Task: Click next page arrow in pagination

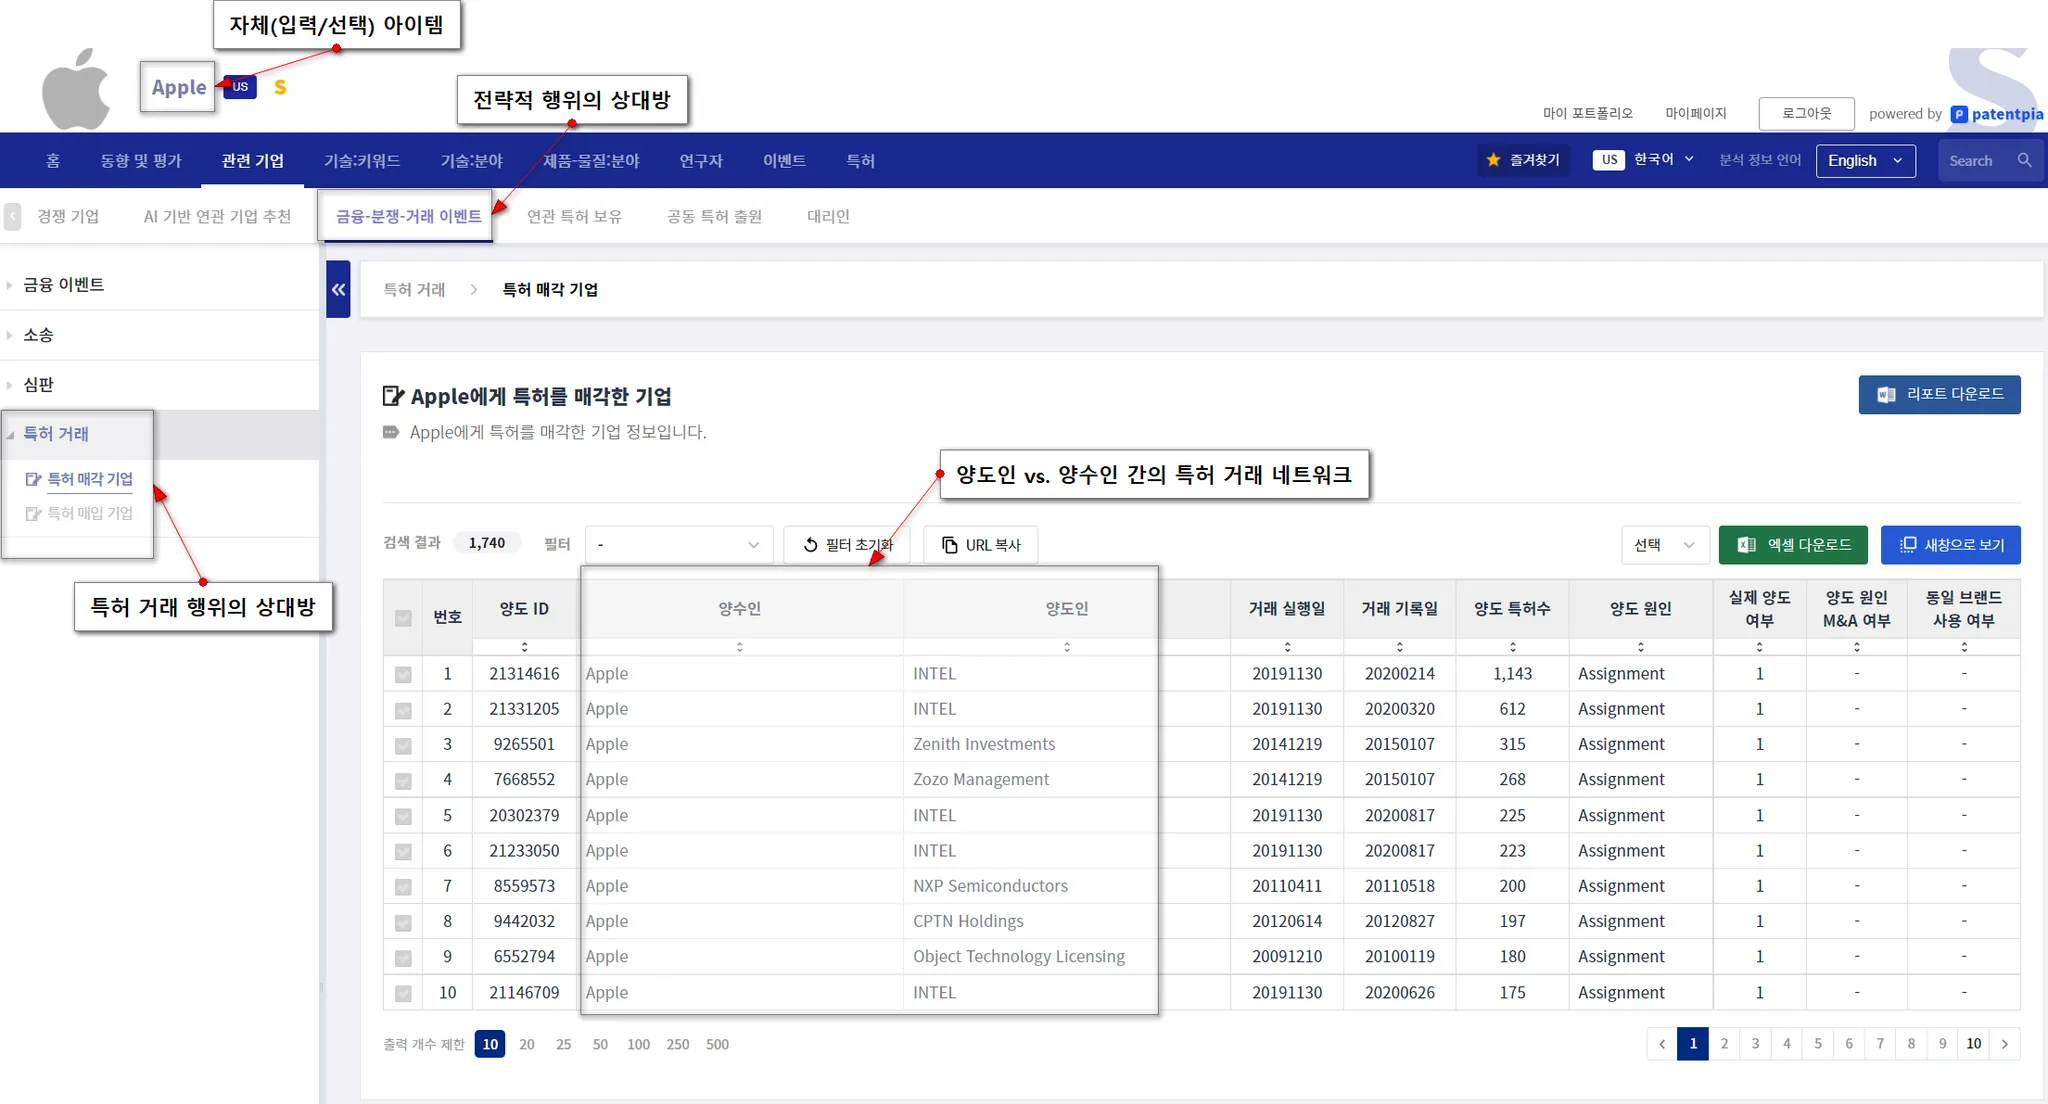Action: tap(2005, 1044)
